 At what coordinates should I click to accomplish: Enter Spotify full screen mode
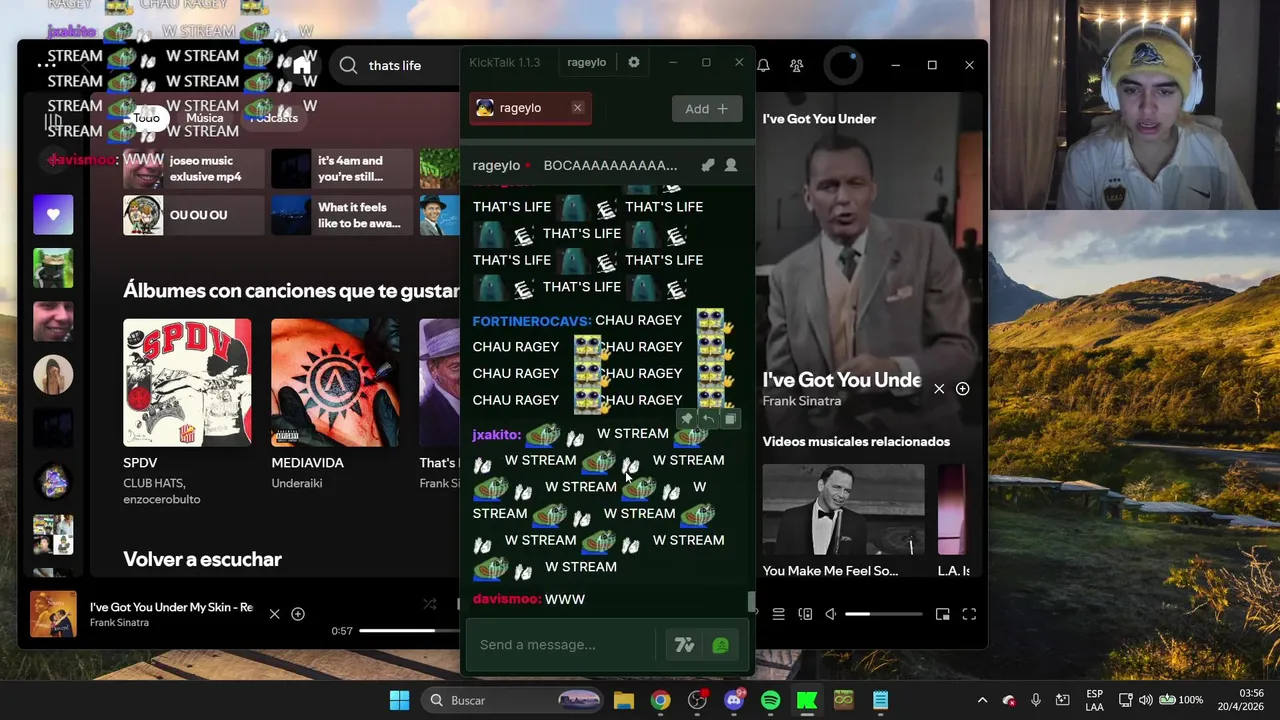[x=969, y=614]
